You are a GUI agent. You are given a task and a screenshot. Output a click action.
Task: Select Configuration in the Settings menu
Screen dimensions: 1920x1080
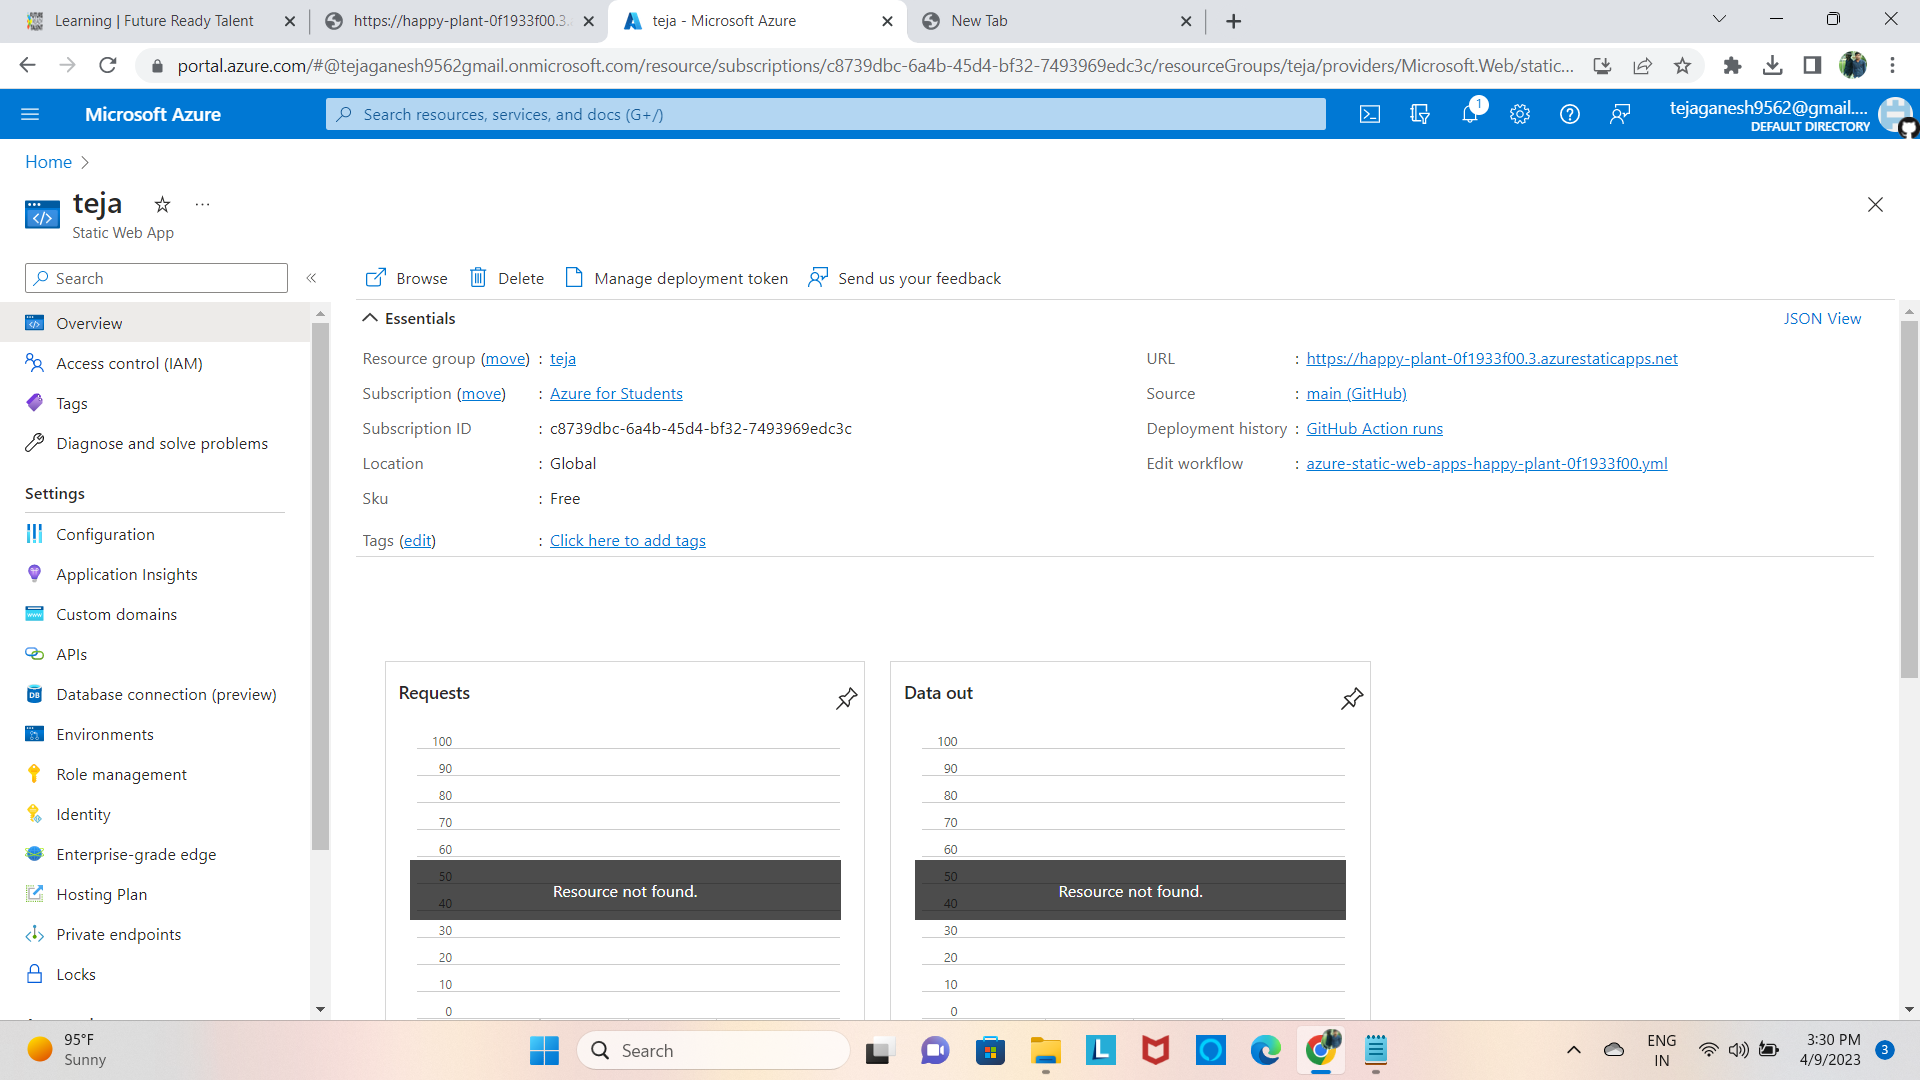coord(105,534)
